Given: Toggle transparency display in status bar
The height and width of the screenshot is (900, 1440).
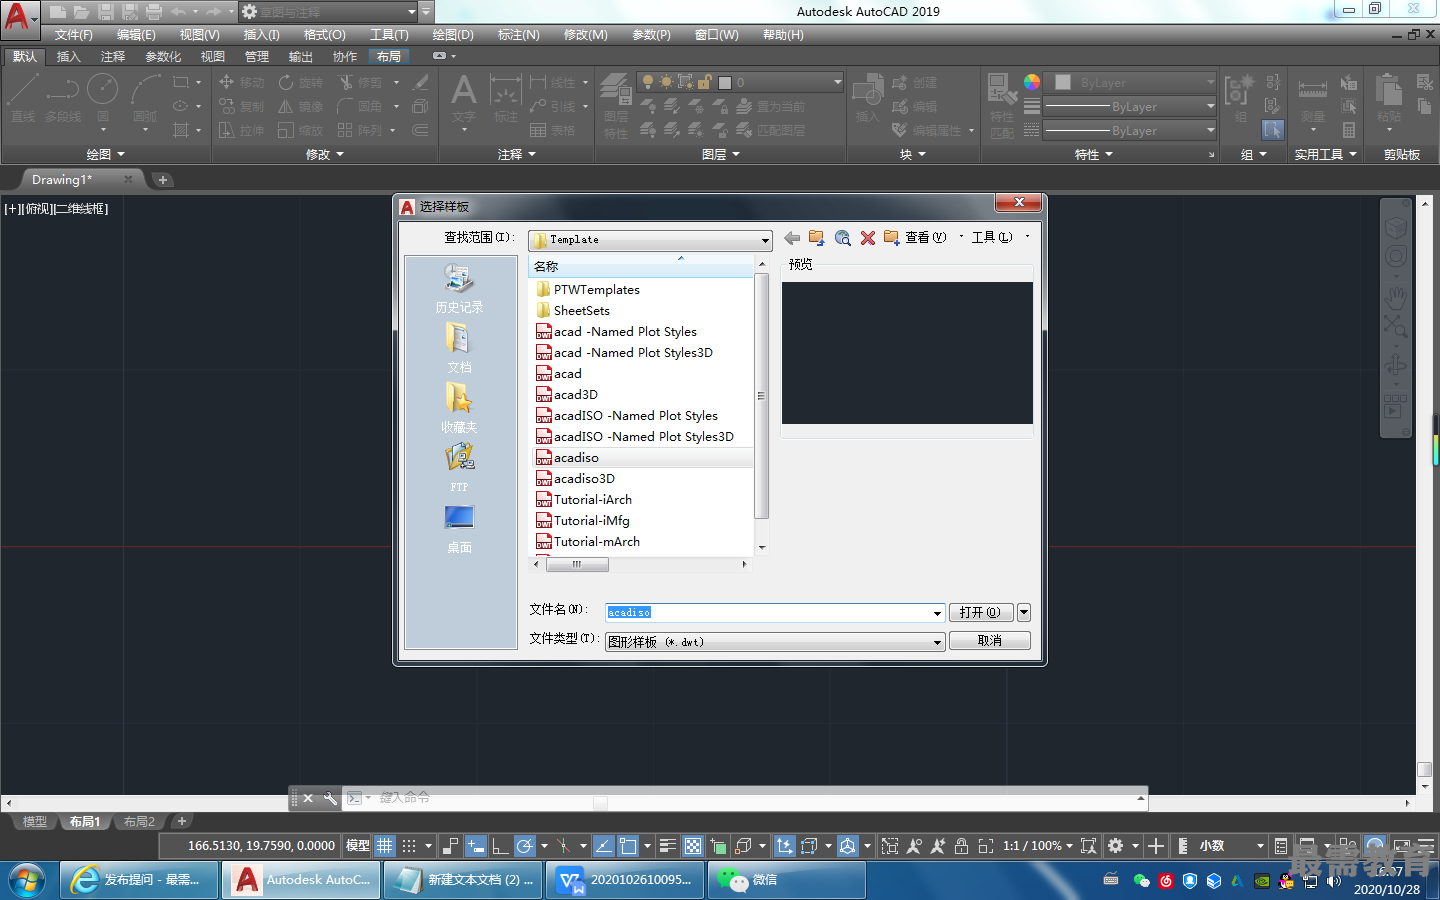Looking at the screenshot, I should click(693, 846).
